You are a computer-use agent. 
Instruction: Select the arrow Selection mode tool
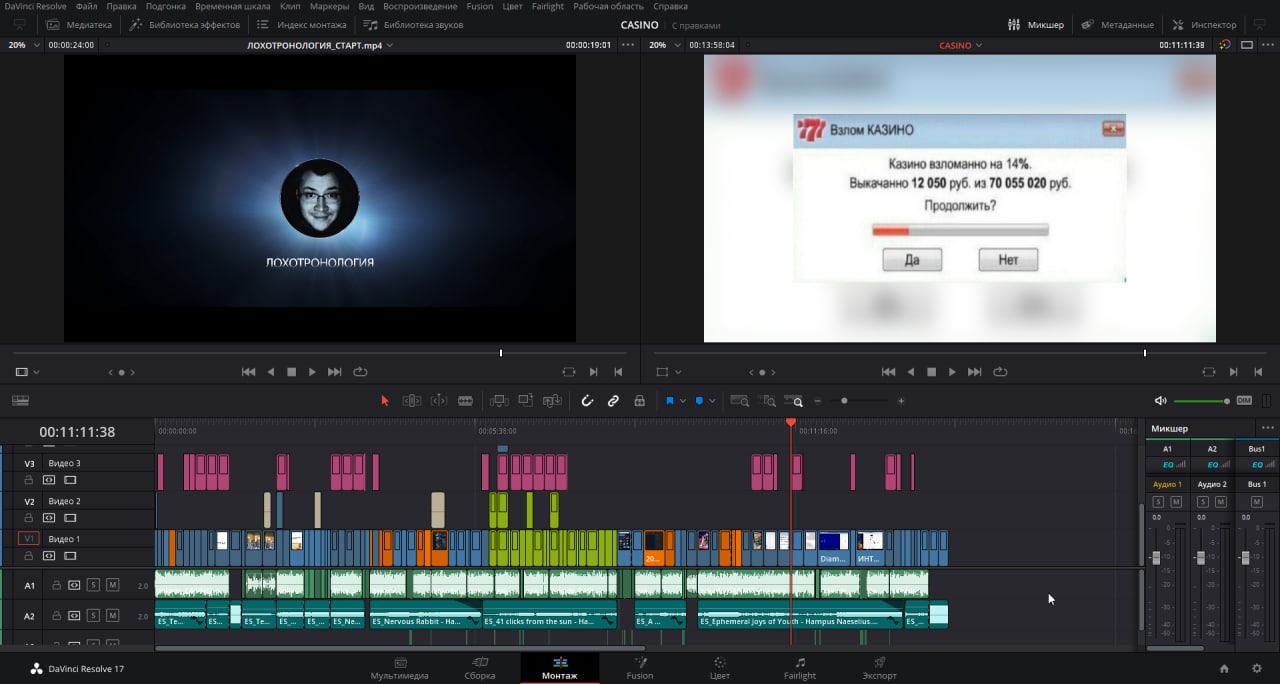point(385,400)
